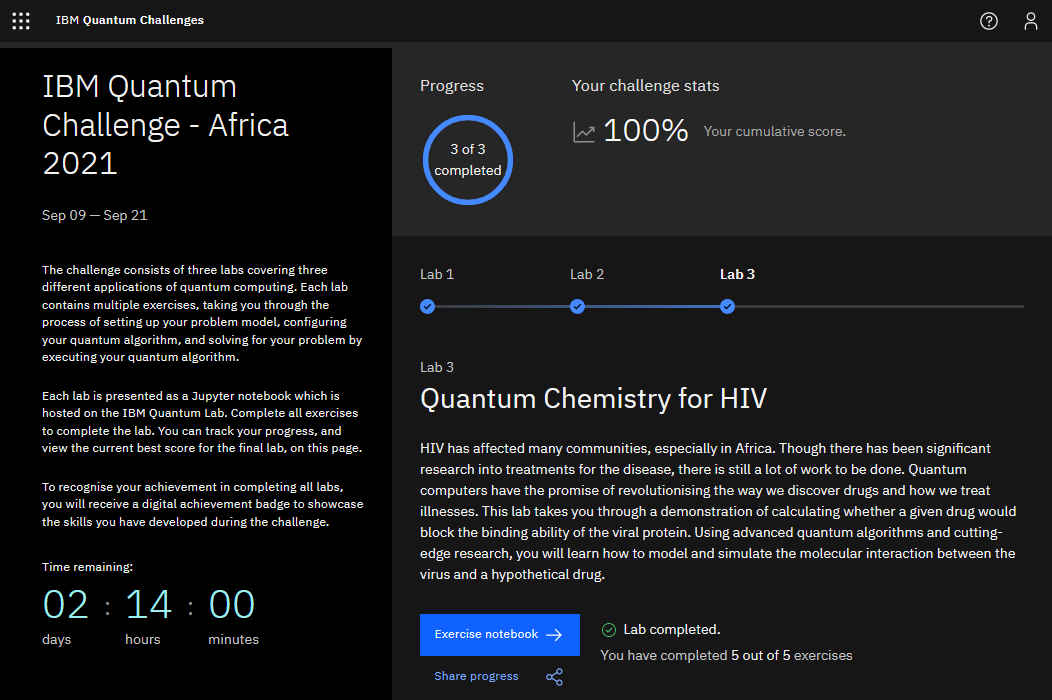The height and width of the screenshot is (700, 1052).
Task: Click the arrow on Exercise notebook button
Action: (x=554, y=635)
